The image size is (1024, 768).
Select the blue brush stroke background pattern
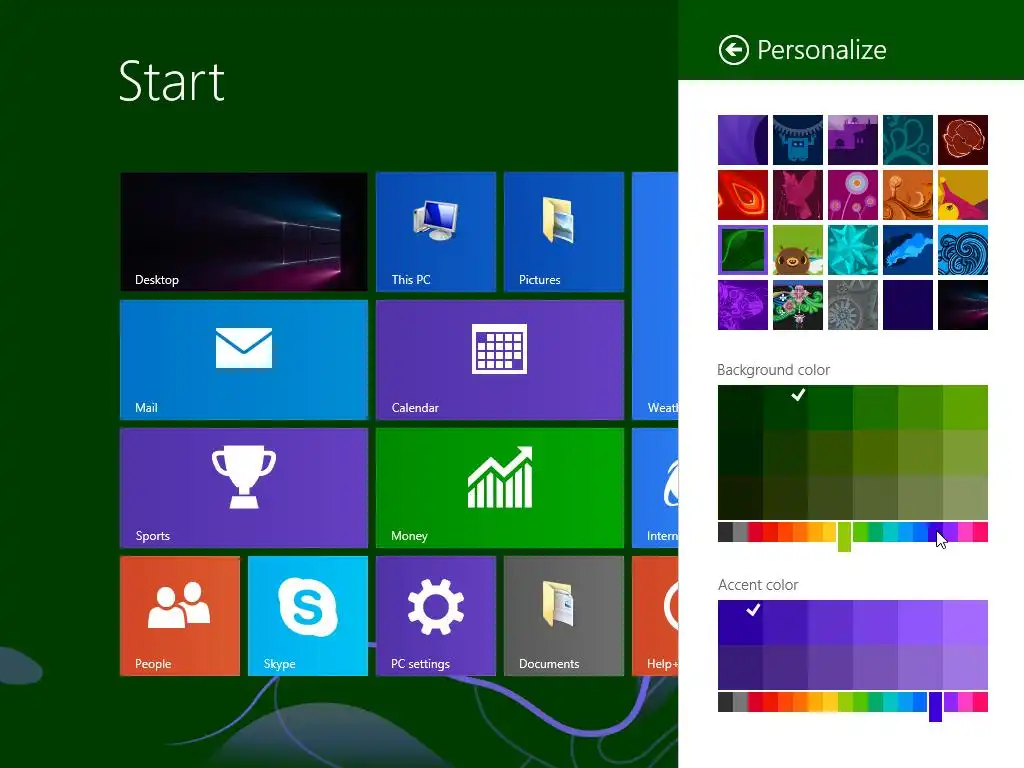907,250
